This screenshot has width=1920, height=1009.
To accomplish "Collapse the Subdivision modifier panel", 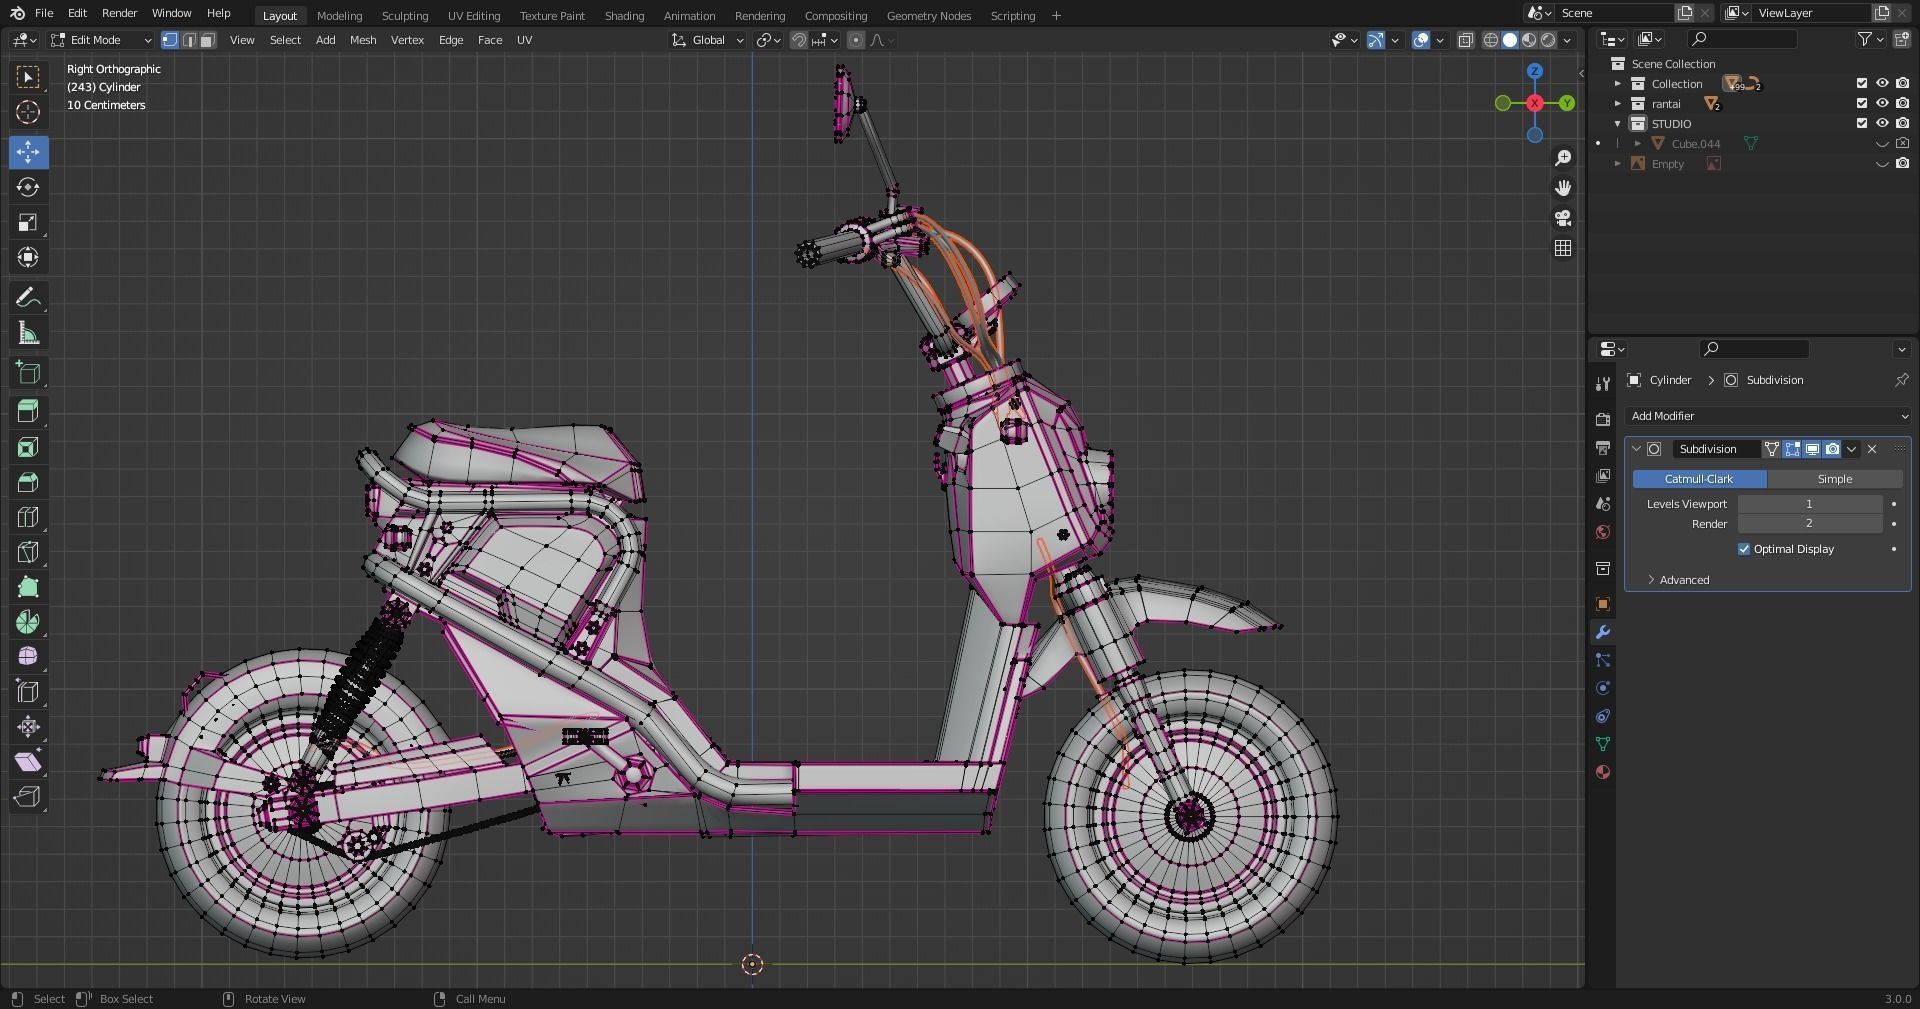I will coord(1637,449).
